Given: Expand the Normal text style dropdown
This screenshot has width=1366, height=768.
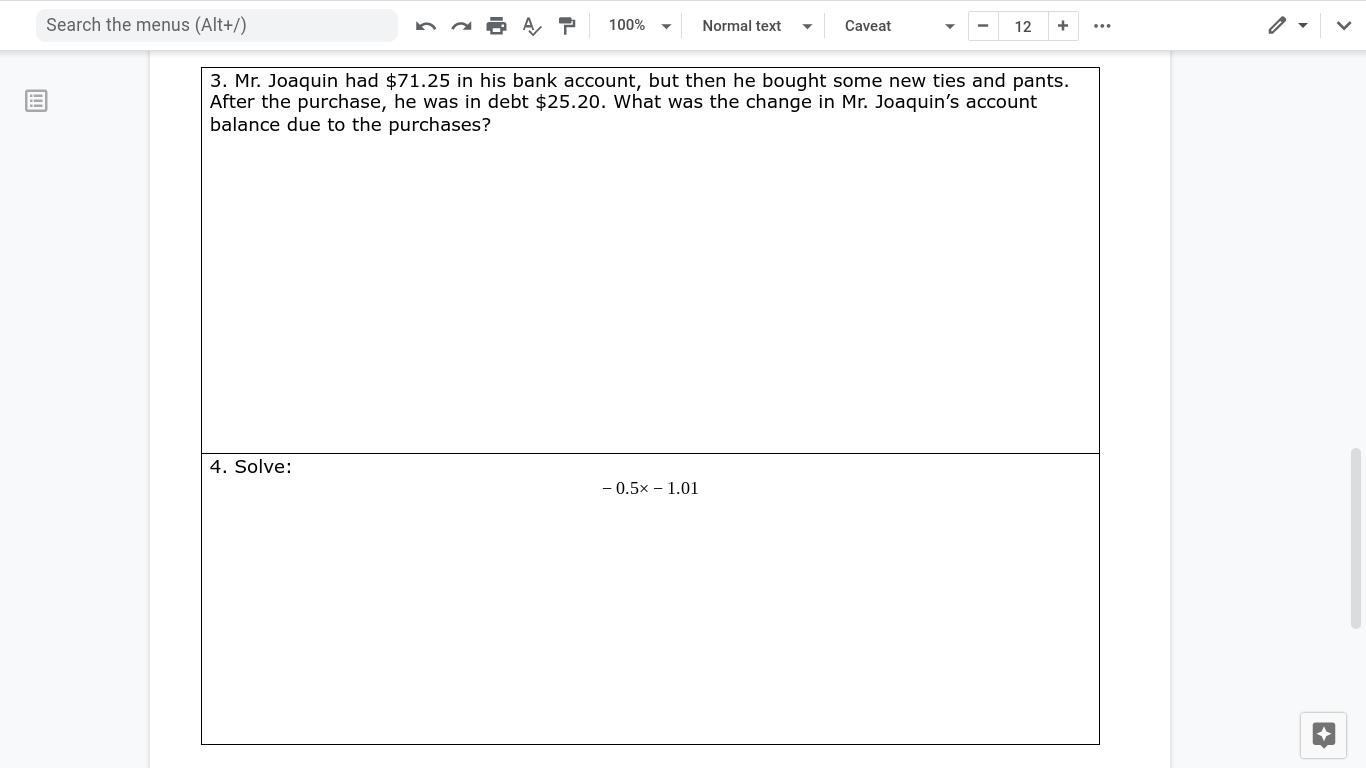Looking at the screenshot, I should pyautogui.click(x=756, y=26).
